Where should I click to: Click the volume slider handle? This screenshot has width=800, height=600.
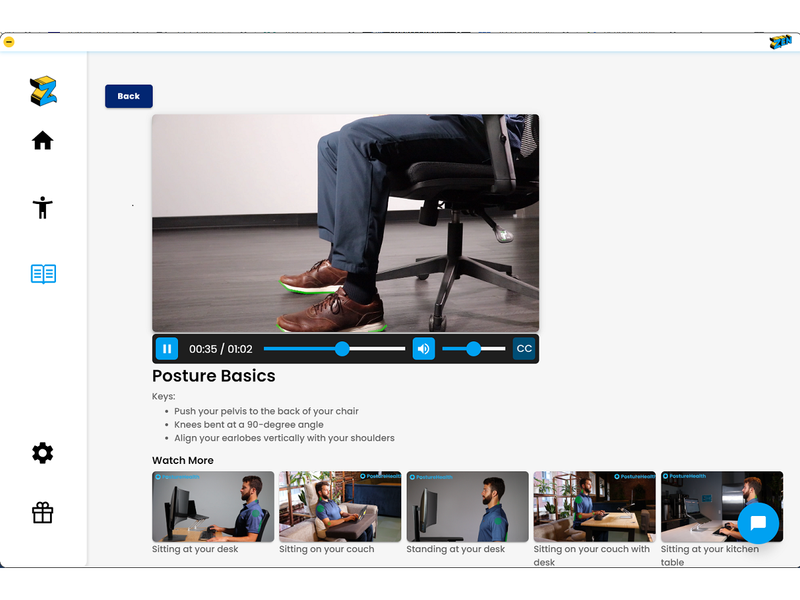473,349
